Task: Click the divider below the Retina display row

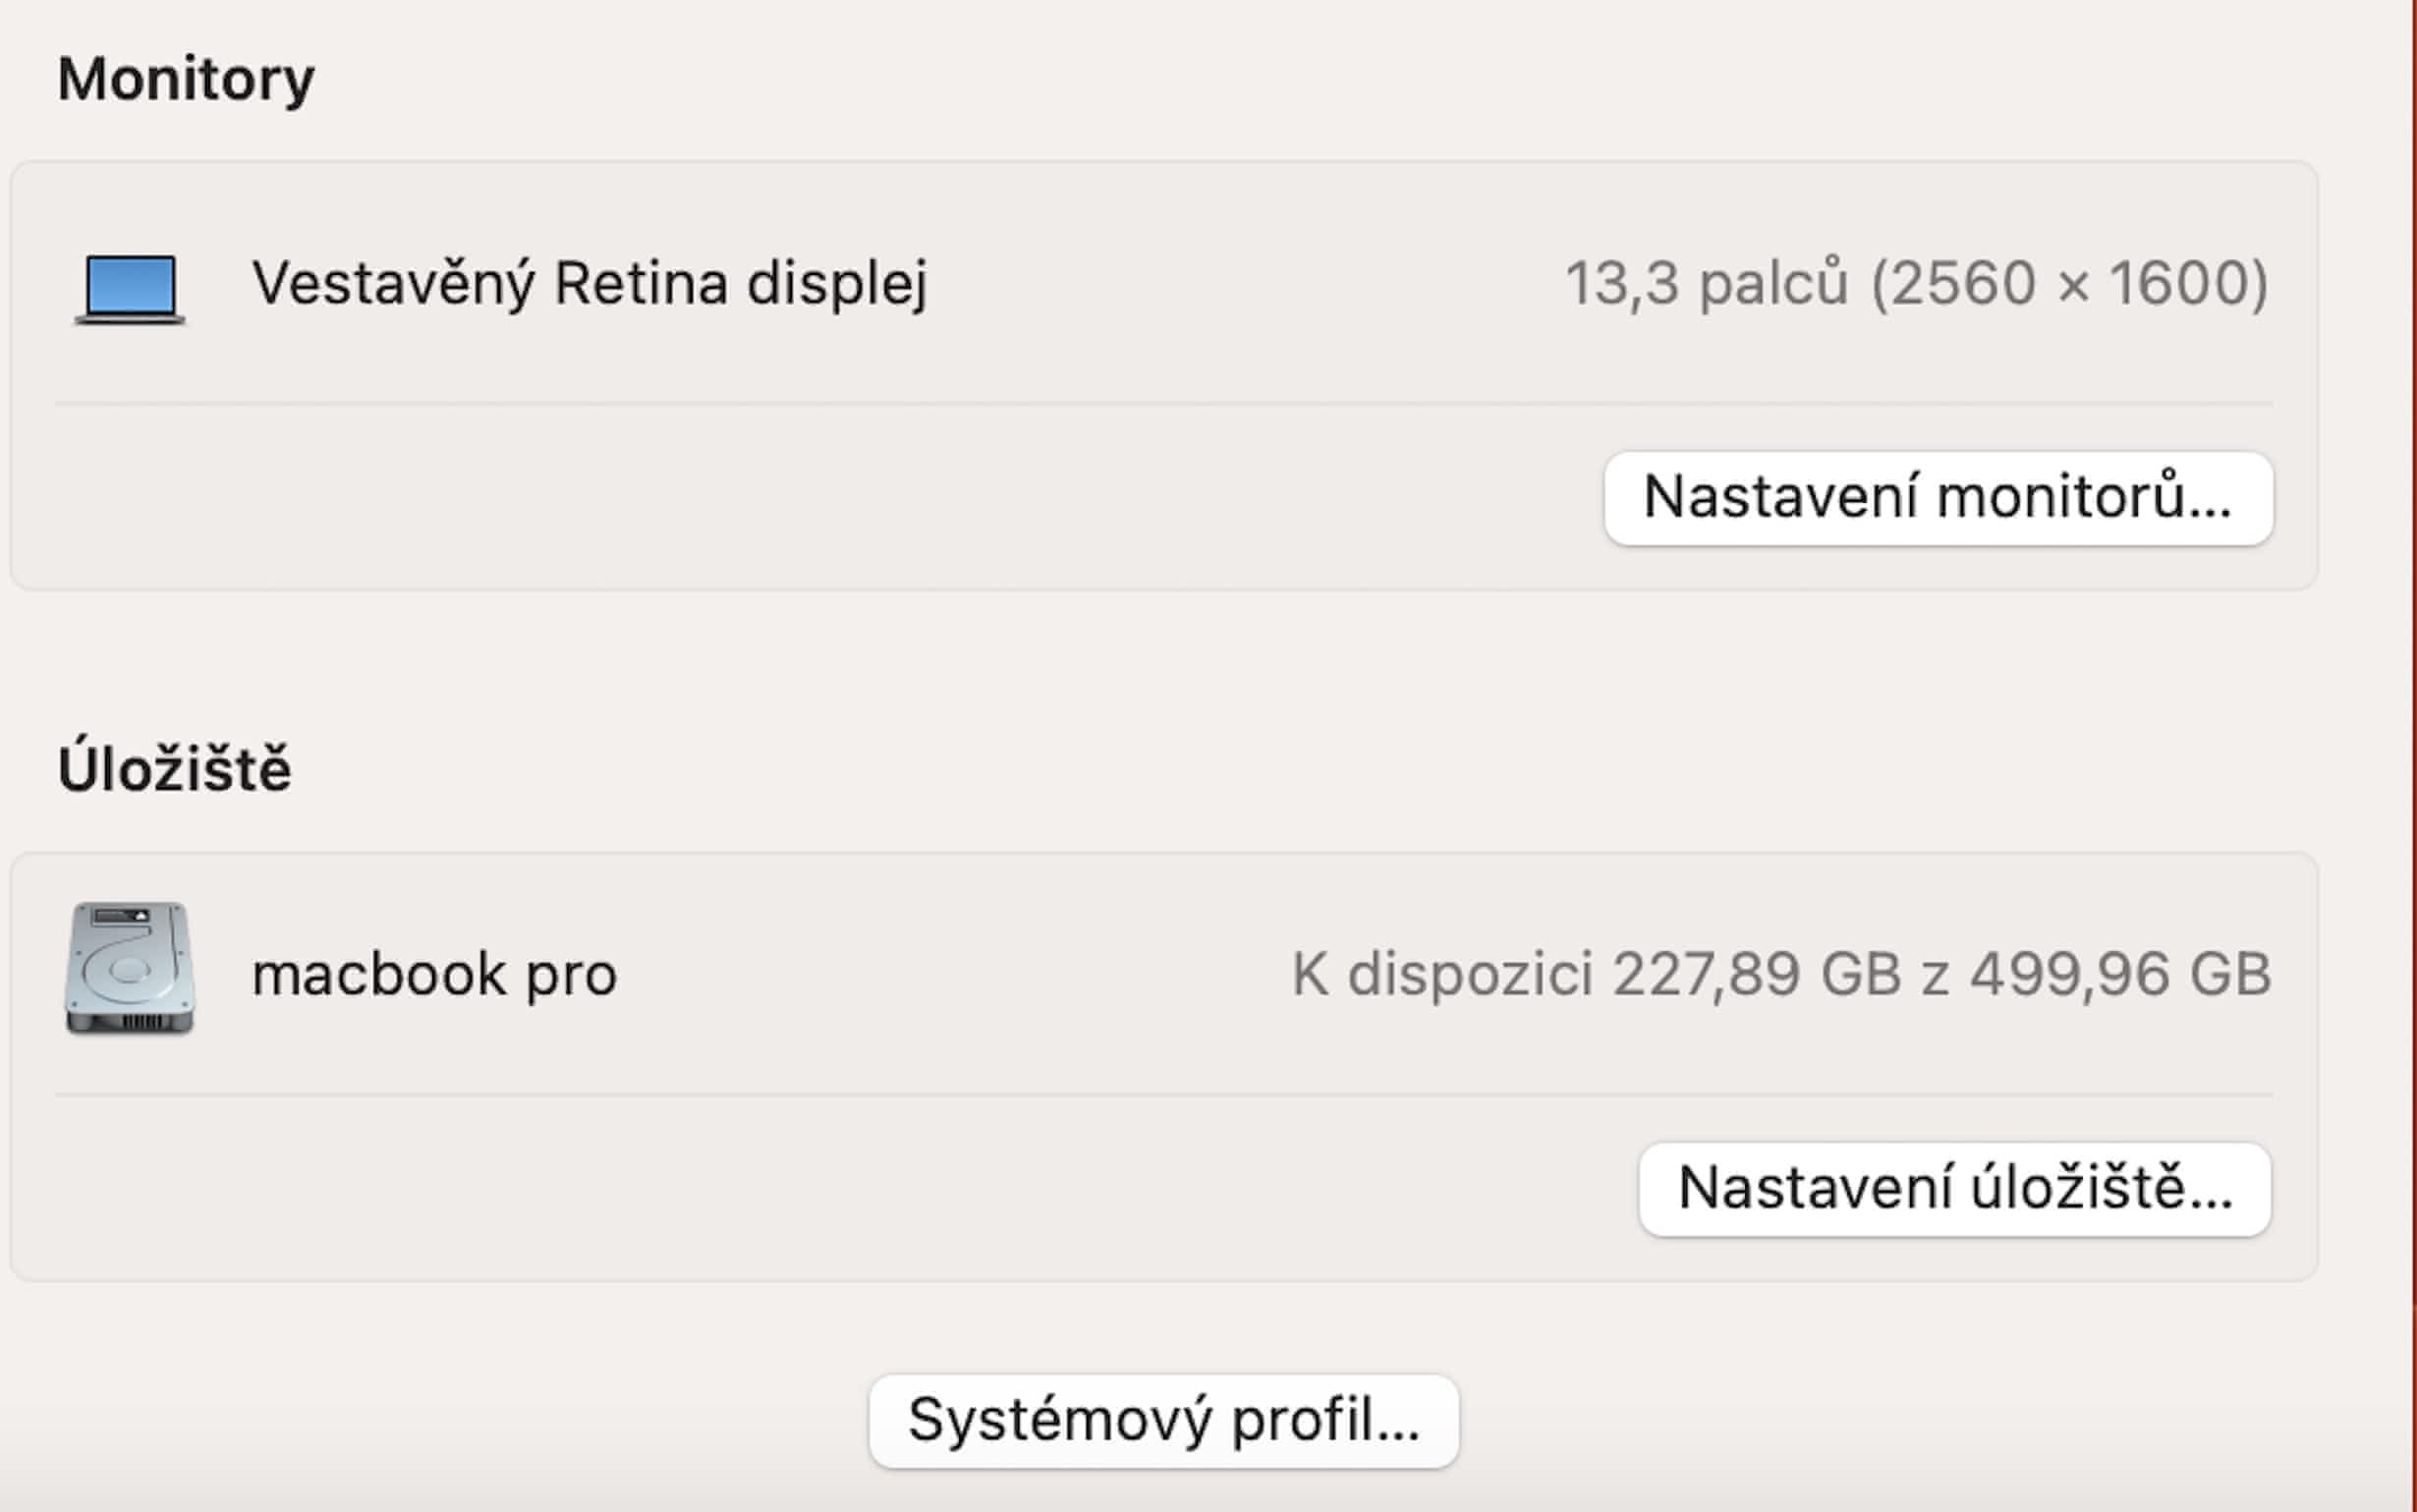Action: tap(1163, 403)
